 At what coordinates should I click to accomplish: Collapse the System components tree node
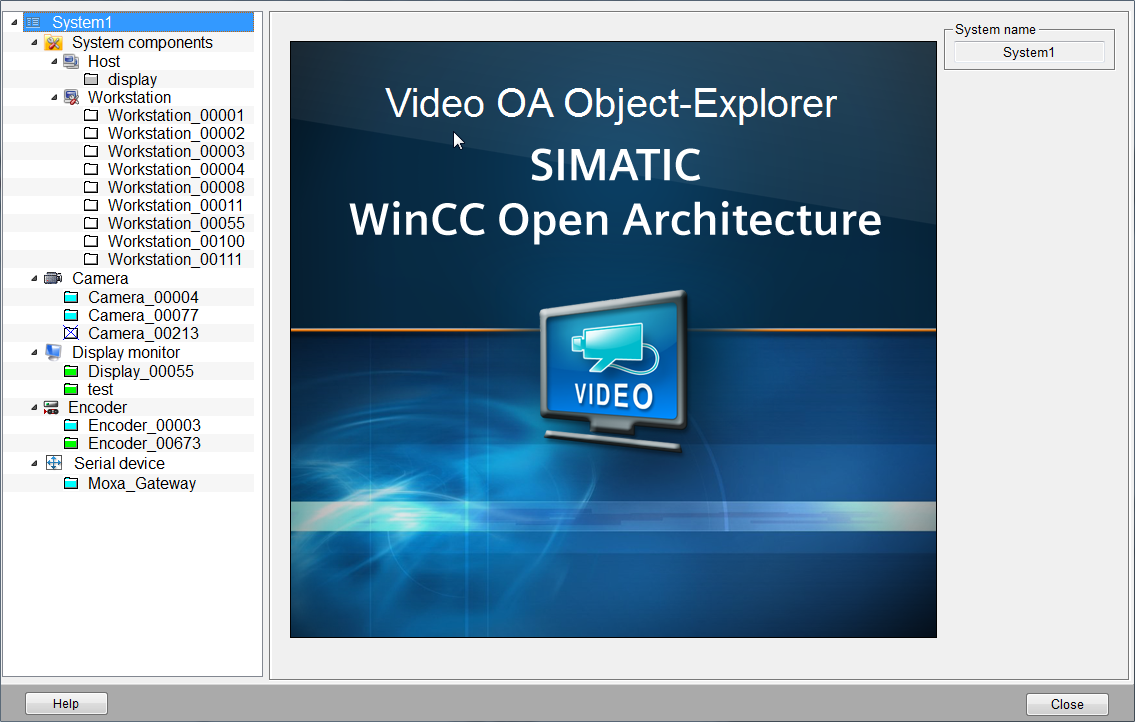(x=35, y=43)
